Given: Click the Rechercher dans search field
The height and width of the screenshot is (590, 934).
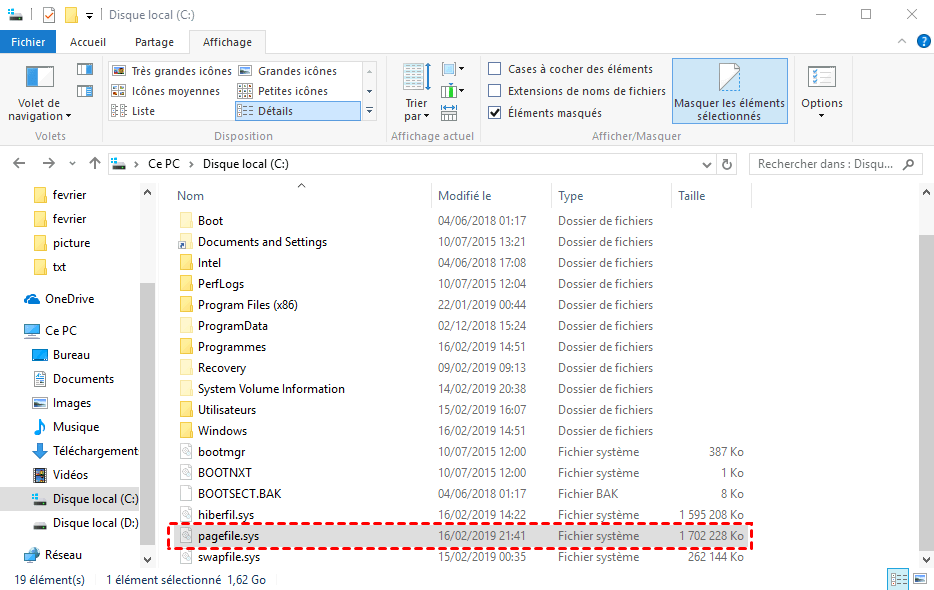Looking at the screenshot, I should [x=836, y=164].
